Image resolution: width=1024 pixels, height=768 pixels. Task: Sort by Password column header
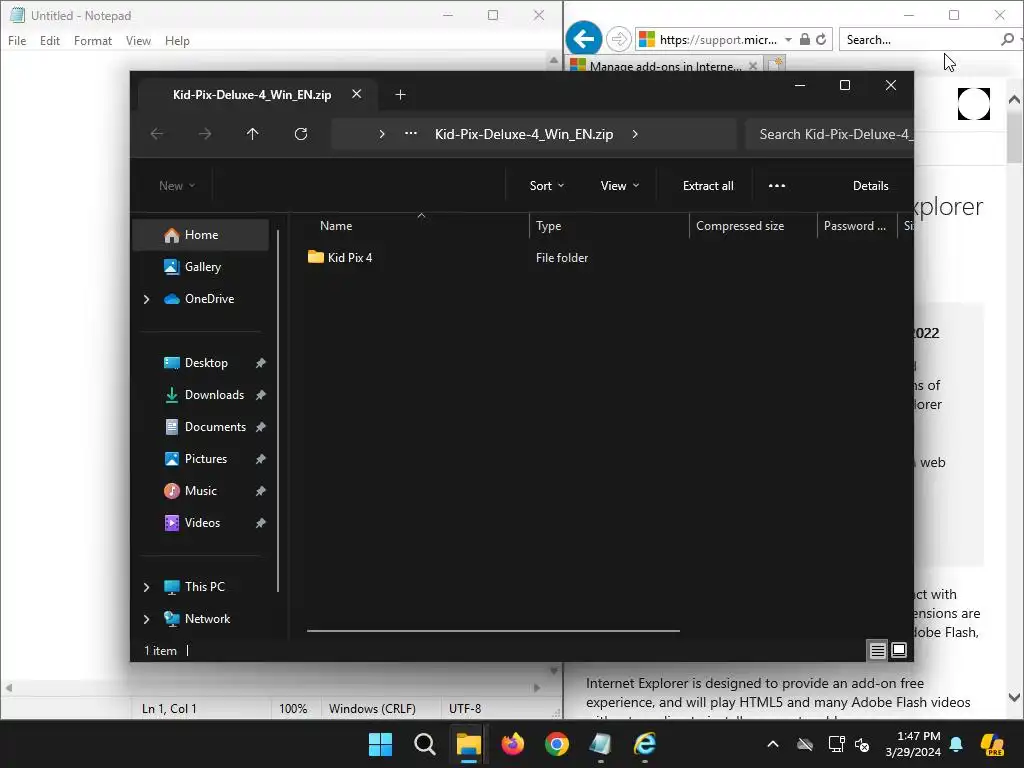coord(857,226)
